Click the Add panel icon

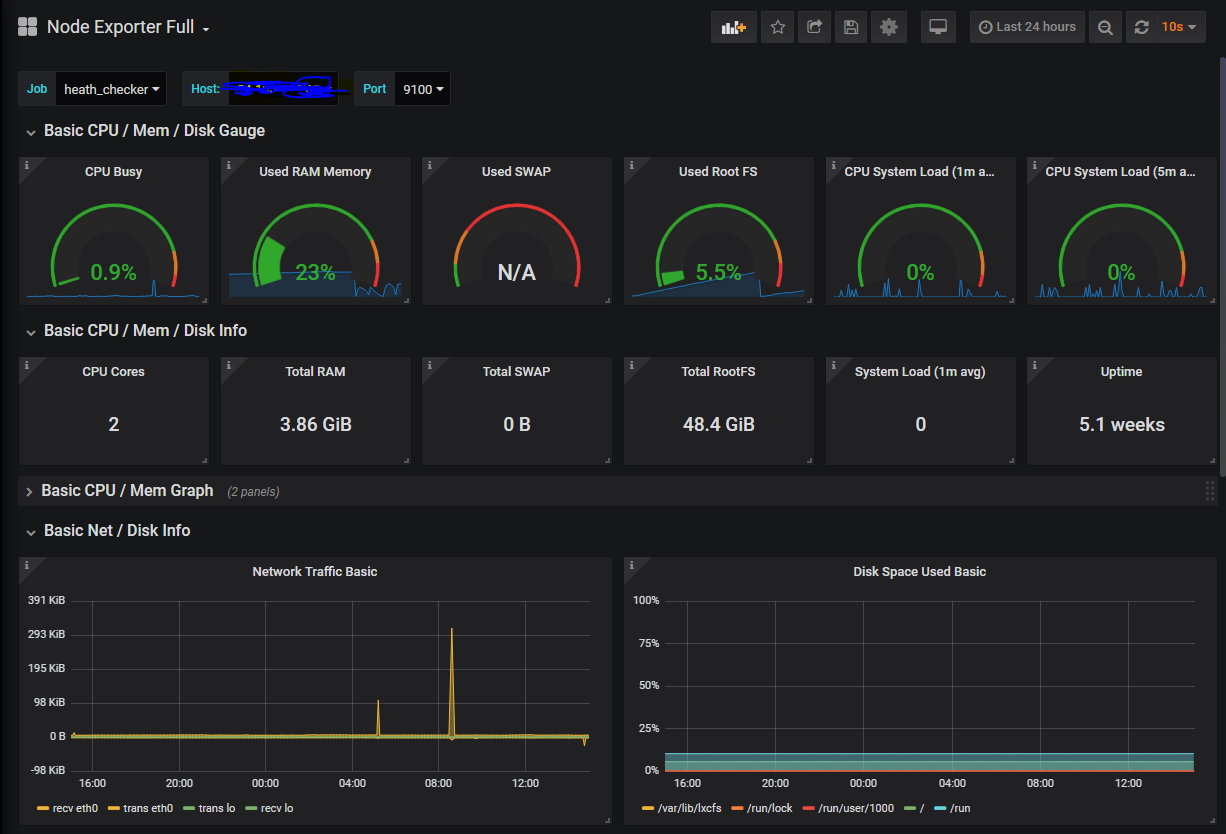734,27
